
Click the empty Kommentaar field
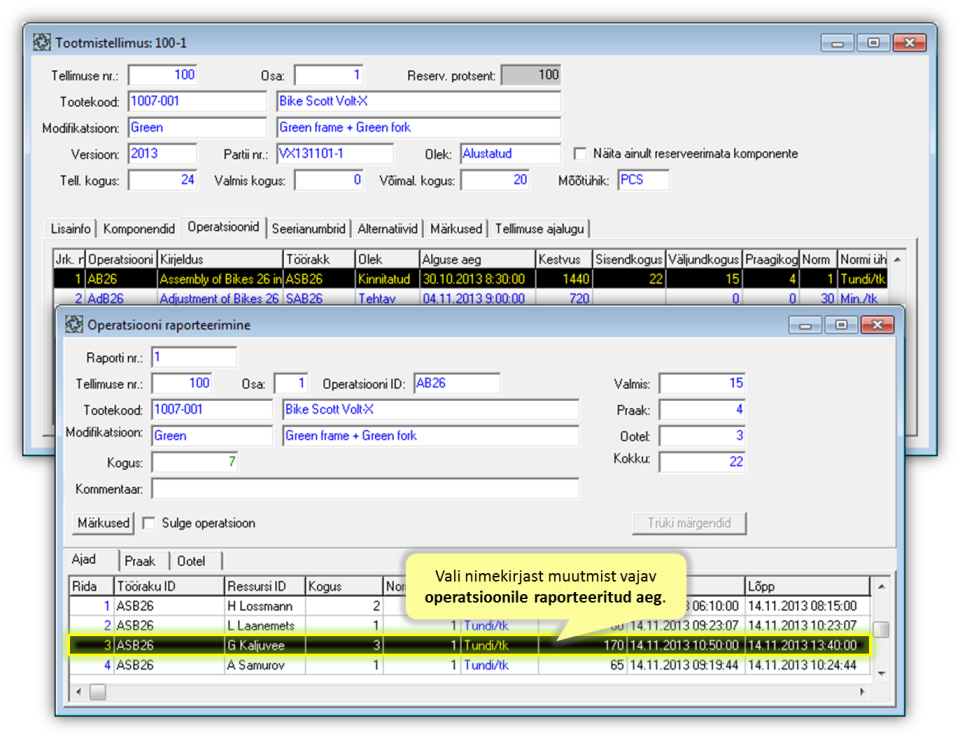(365, 489)
